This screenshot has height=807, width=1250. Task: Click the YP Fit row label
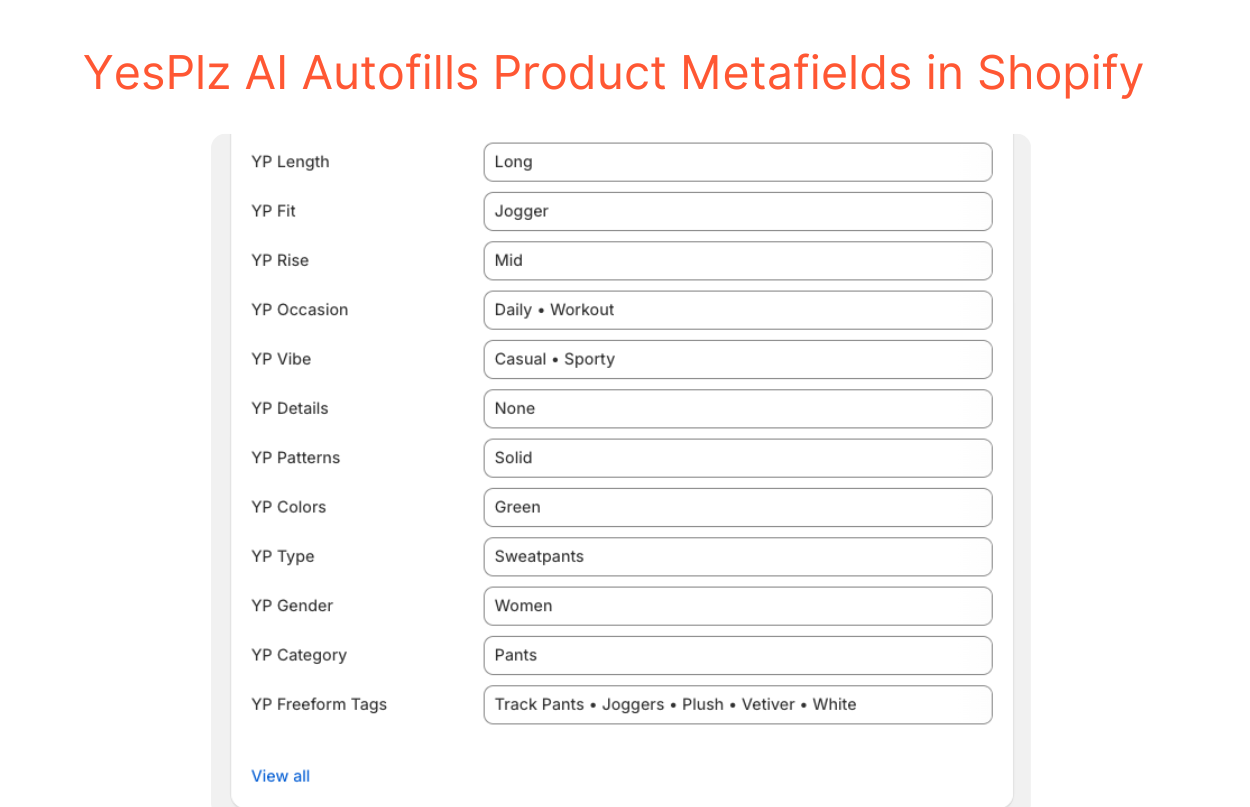[273, 211]
